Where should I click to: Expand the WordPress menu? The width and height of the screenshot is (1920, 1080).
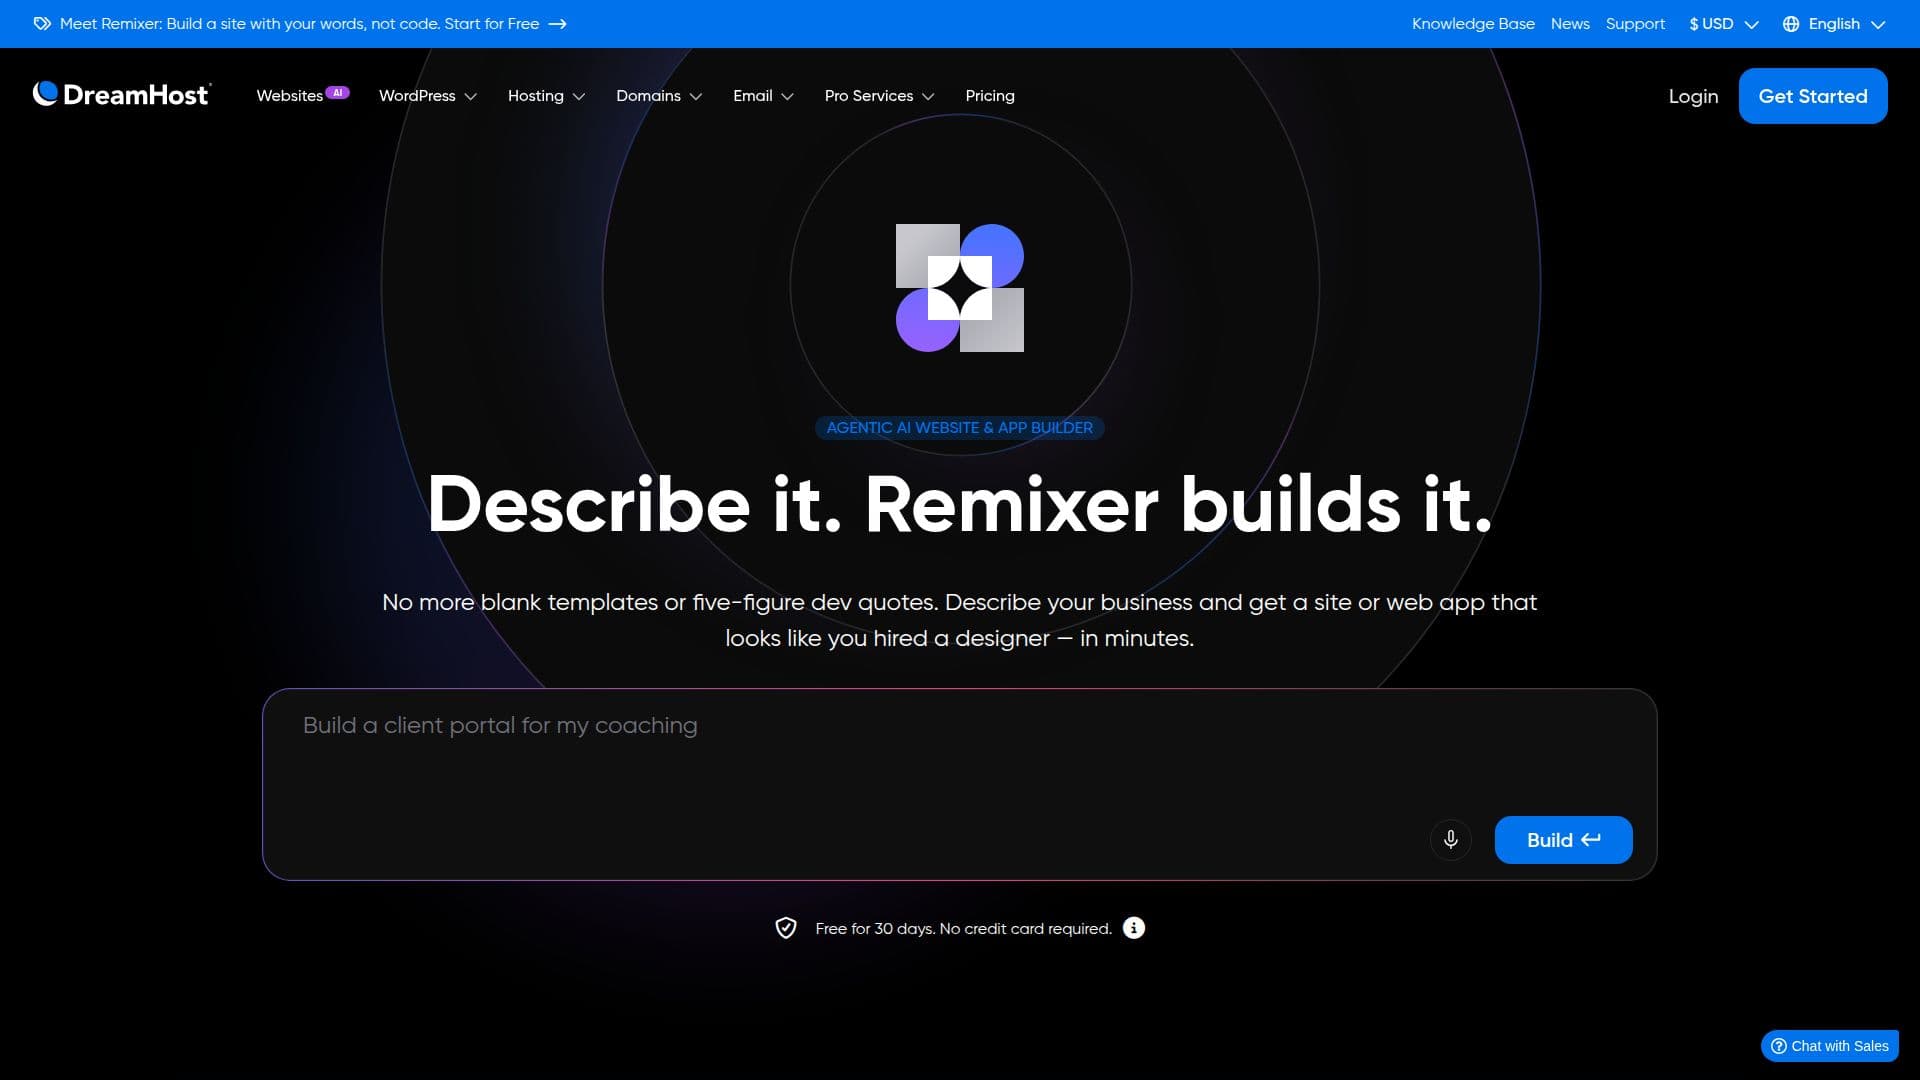coord(428,96)
